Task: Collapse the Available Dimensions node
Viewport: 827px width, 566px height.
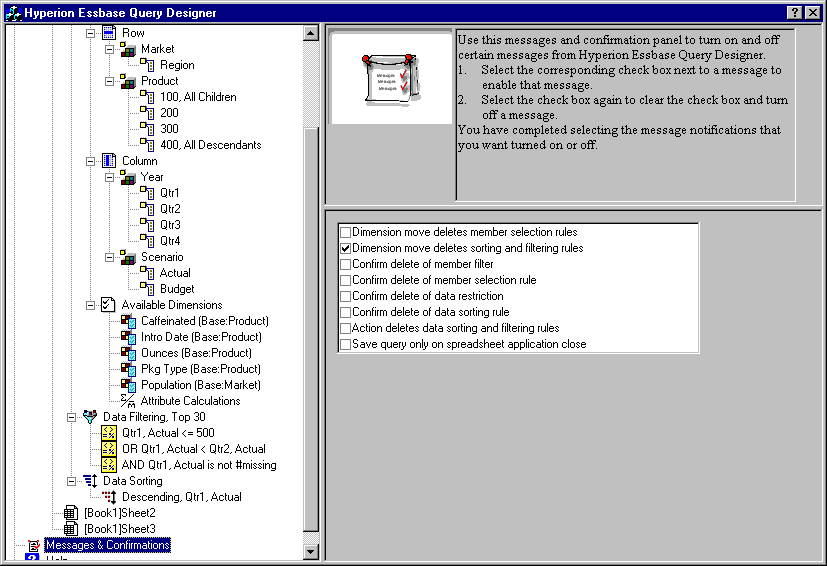Action: [91, 305]
